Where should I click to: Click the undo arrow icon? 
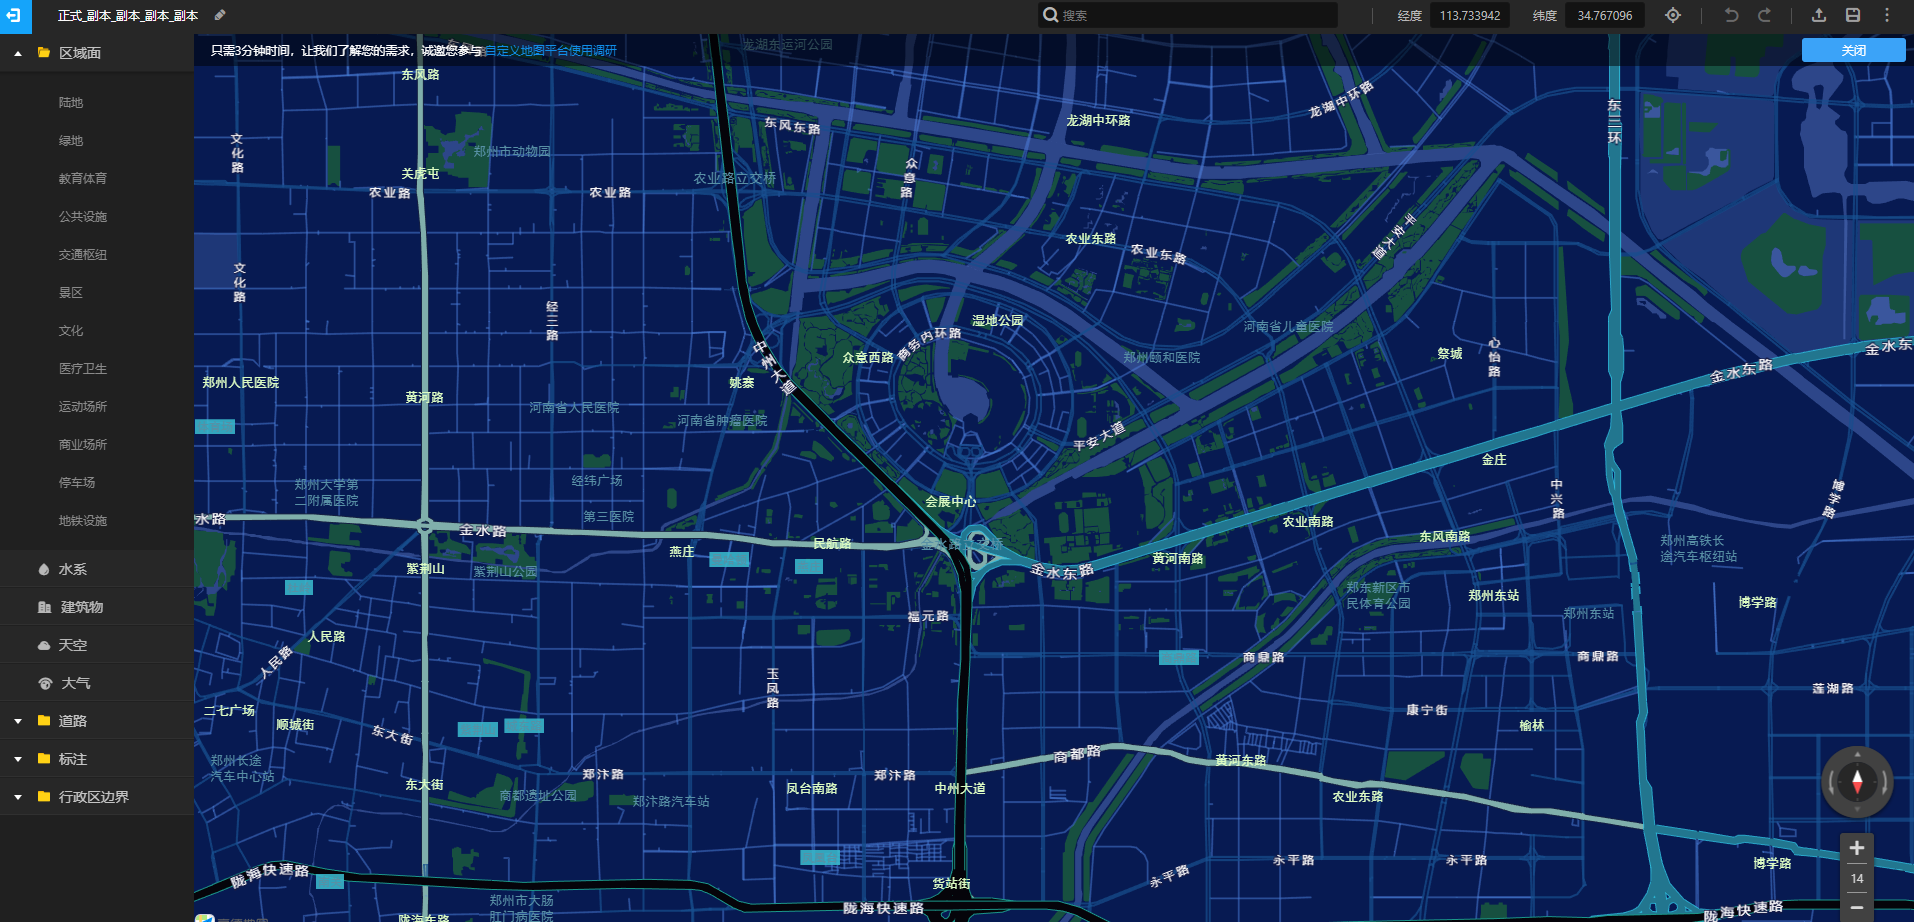coord(1731,15)
